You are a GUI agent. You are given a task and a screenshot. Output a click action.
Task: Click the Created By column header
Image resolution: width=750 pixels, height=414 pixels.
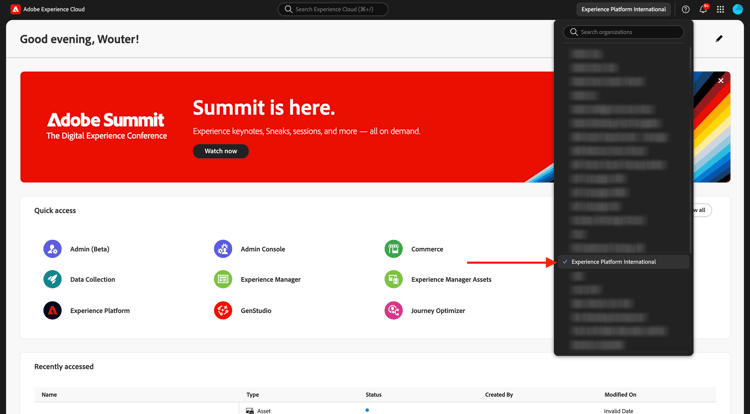(499, 395)
